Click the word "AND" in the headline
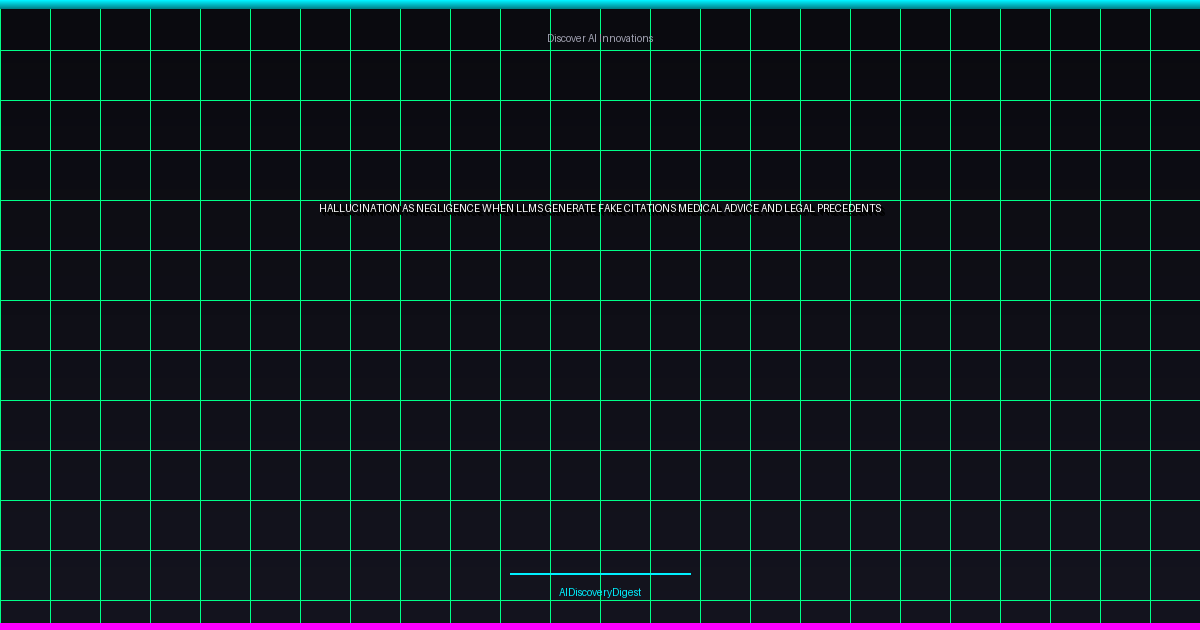 773,209
